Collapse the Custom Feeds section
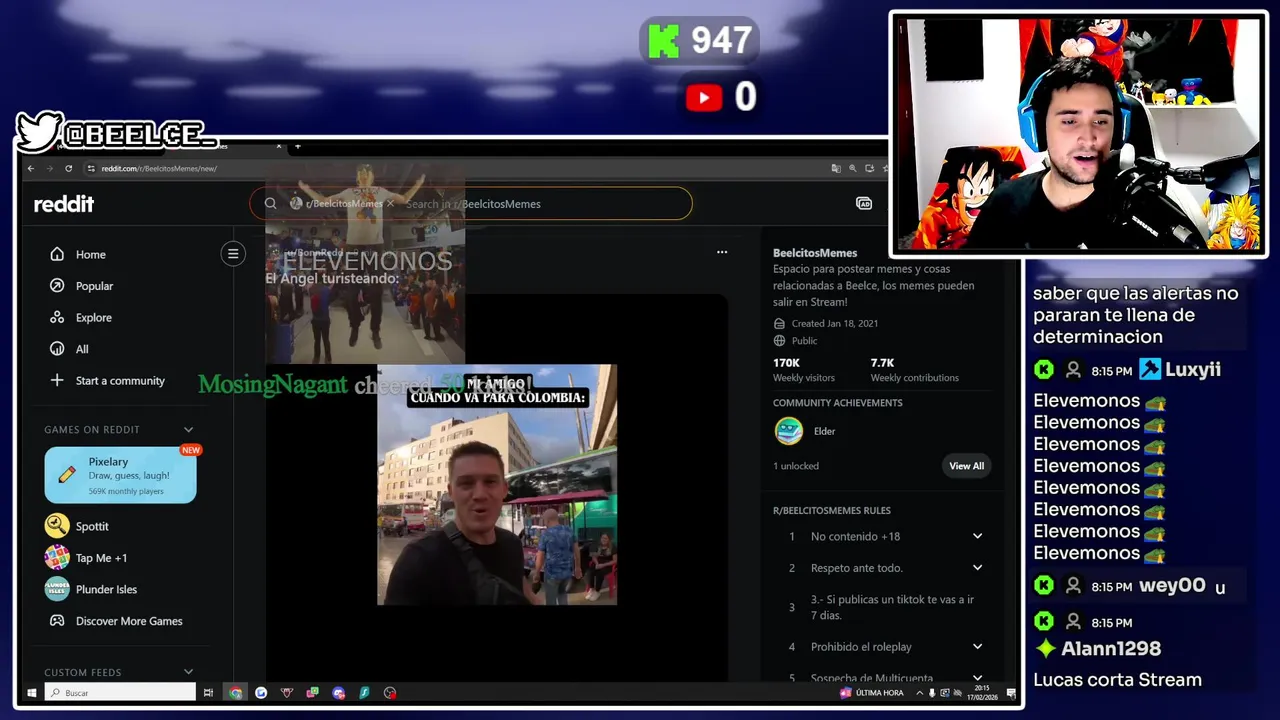The image size is (1280, 720). 188,673
